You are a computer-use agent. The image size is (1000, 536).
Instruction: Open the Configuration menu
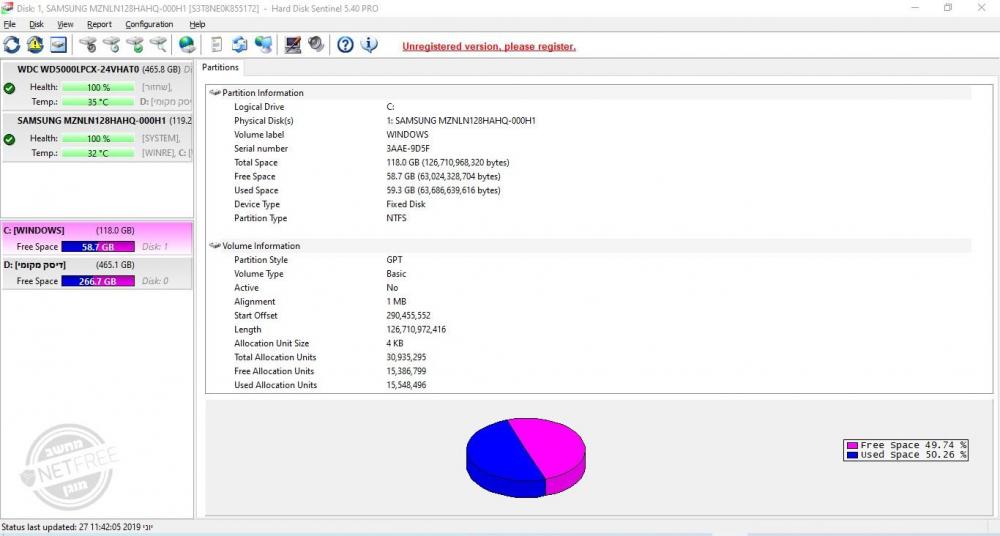point(149,24)
